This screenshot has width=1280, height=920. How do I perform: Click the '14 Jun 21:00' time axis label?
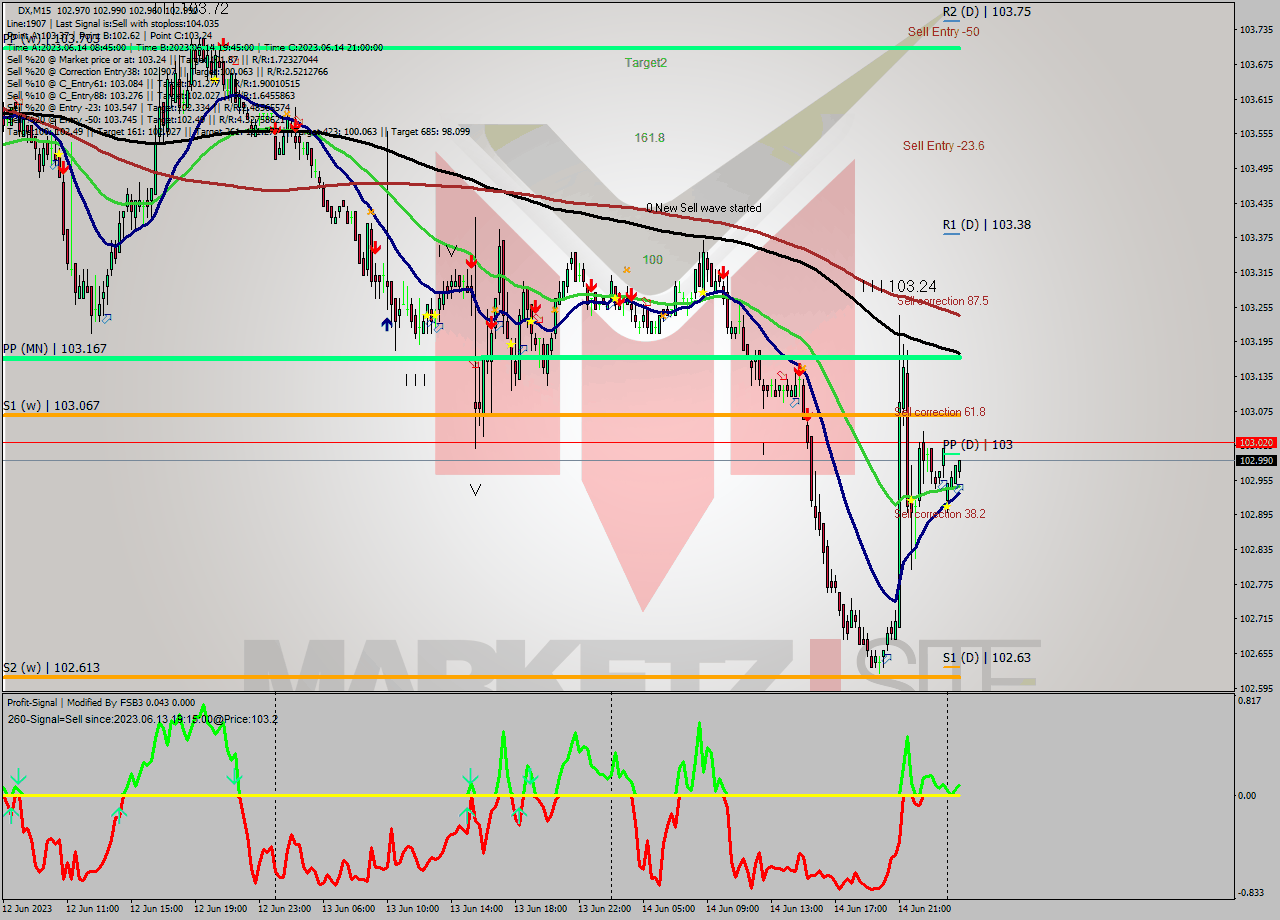pos(925,909)
